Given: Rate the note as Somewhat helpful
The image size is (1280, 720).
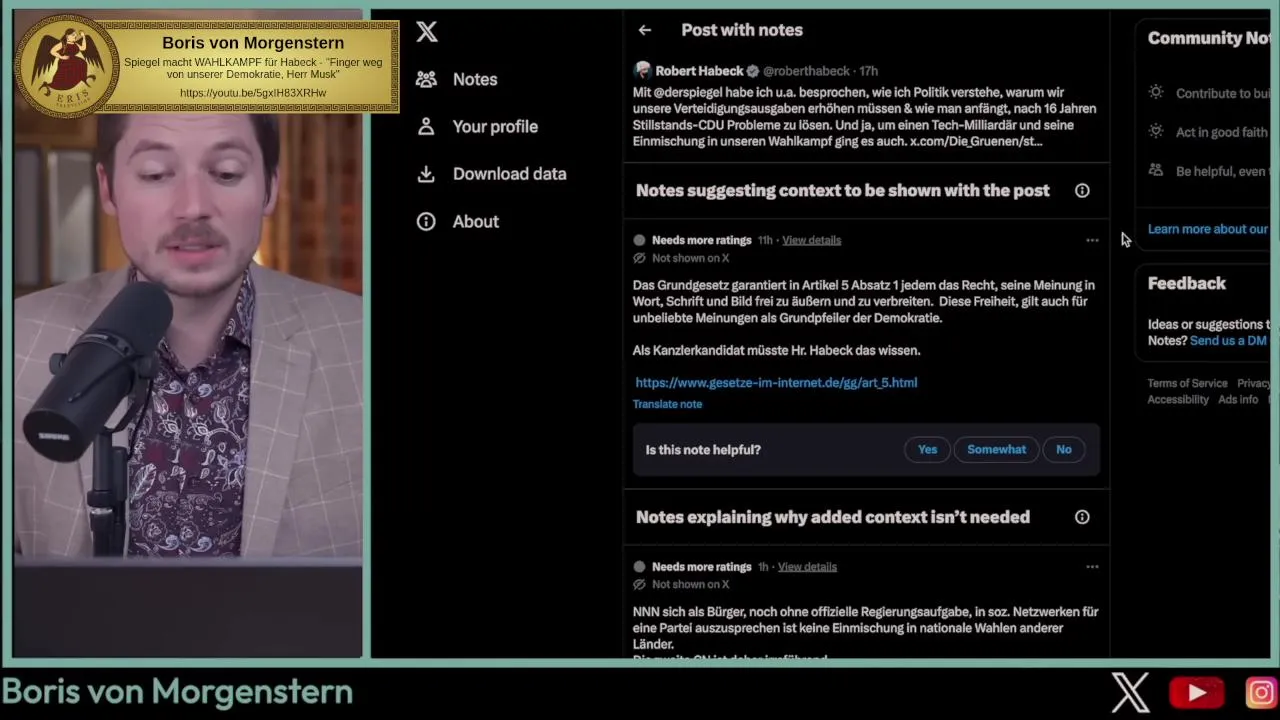Looking at the screenshot, I should [996, 449].
